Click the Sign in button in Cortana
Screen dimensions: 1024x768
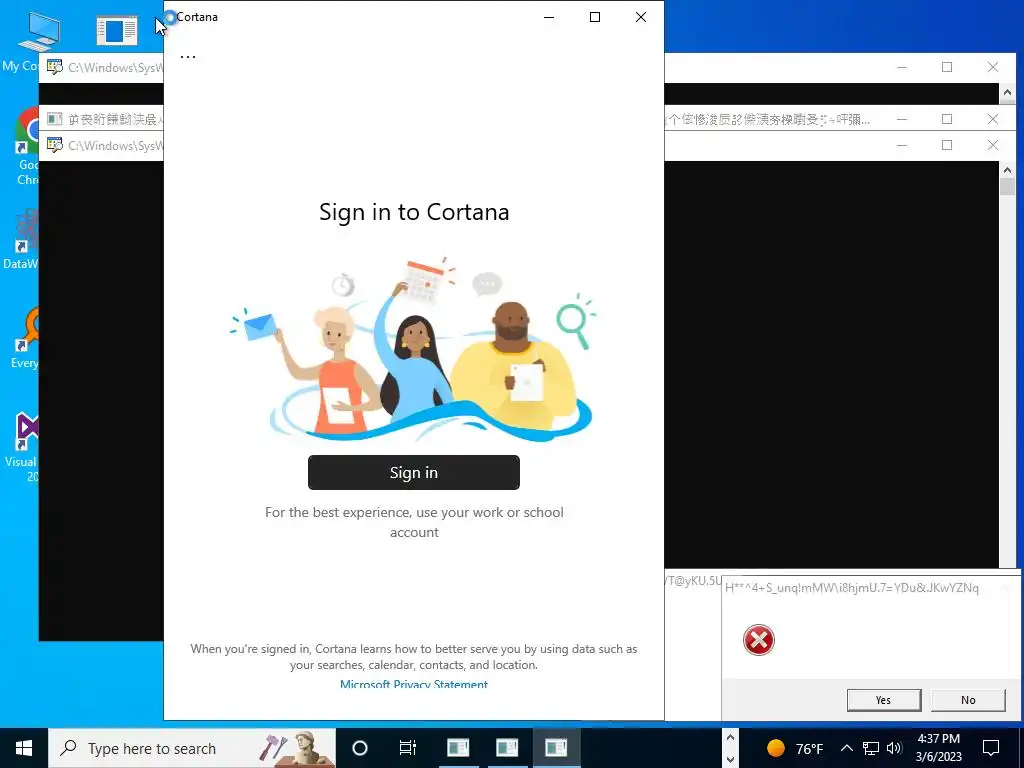click(x=413, y=472)
